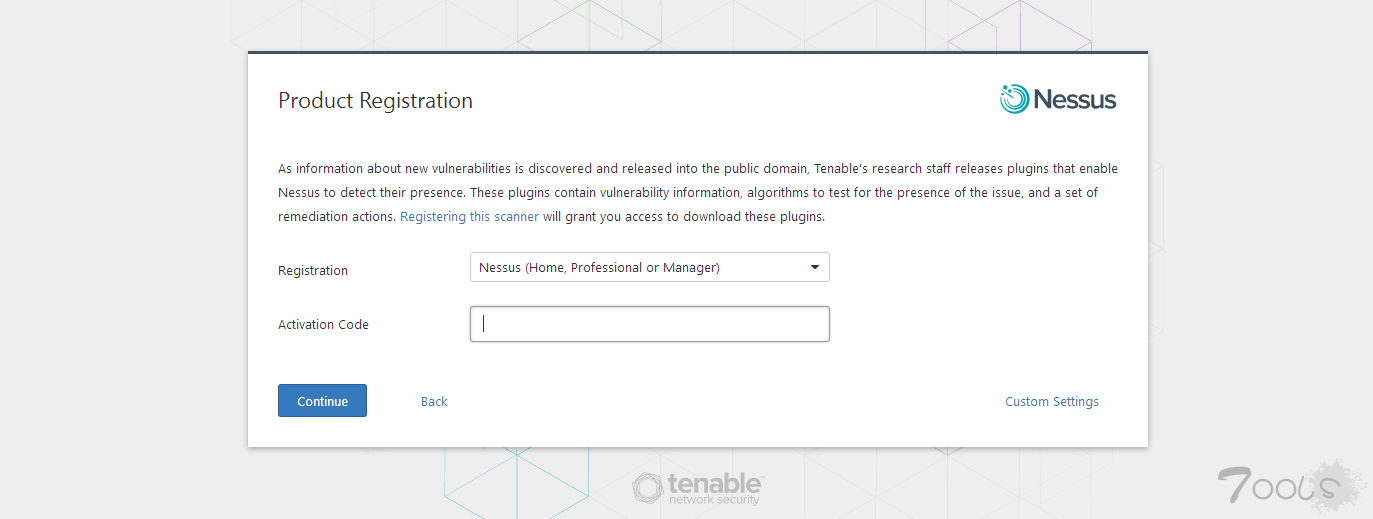Click the tenable network security wordmark

pos(715,489)
